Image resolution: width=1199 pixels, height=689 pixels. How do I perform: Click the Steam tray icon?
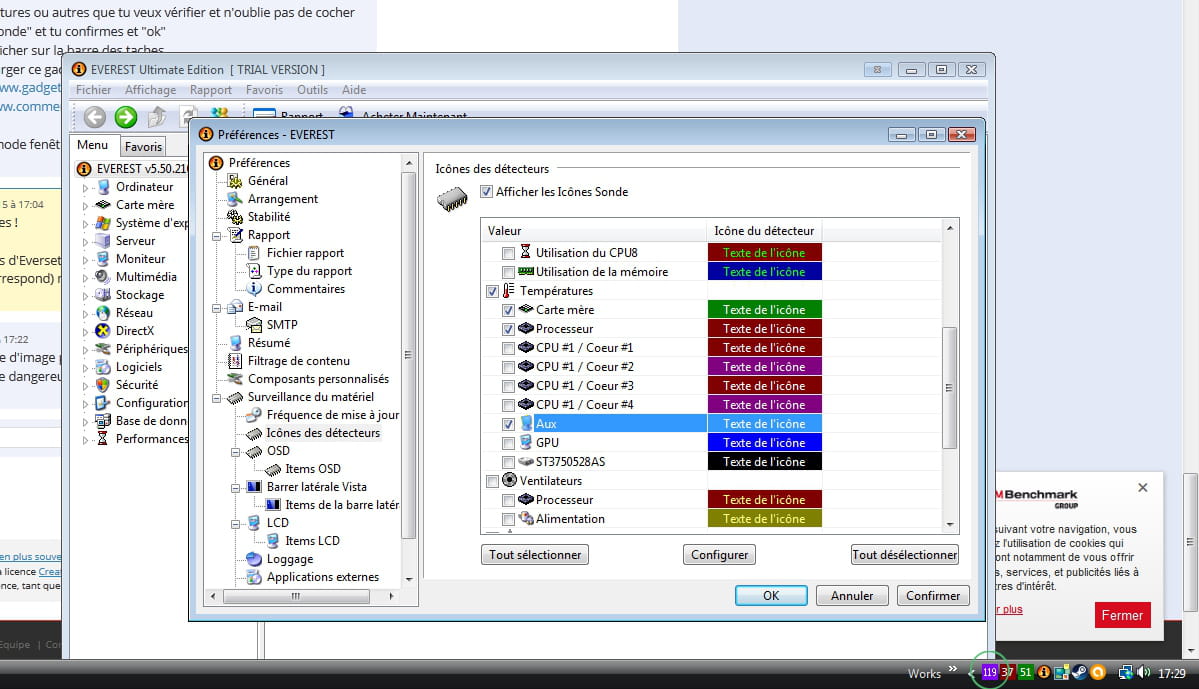[1080, 673]
